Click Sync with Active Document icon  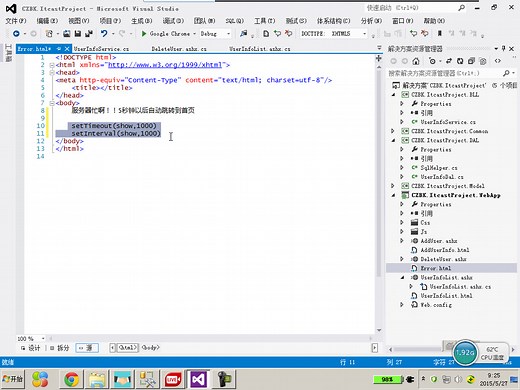coord(449,61)
